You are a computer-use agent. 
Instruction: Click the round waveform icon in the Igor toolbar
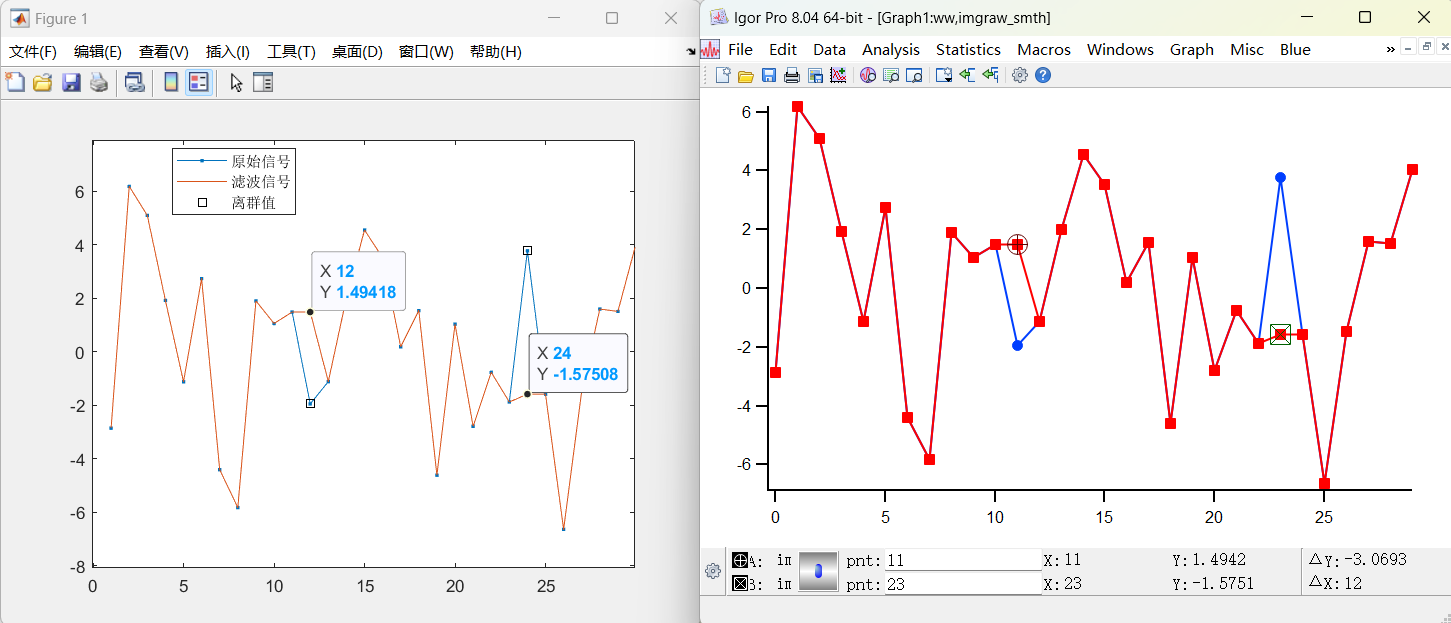(867, 75)
